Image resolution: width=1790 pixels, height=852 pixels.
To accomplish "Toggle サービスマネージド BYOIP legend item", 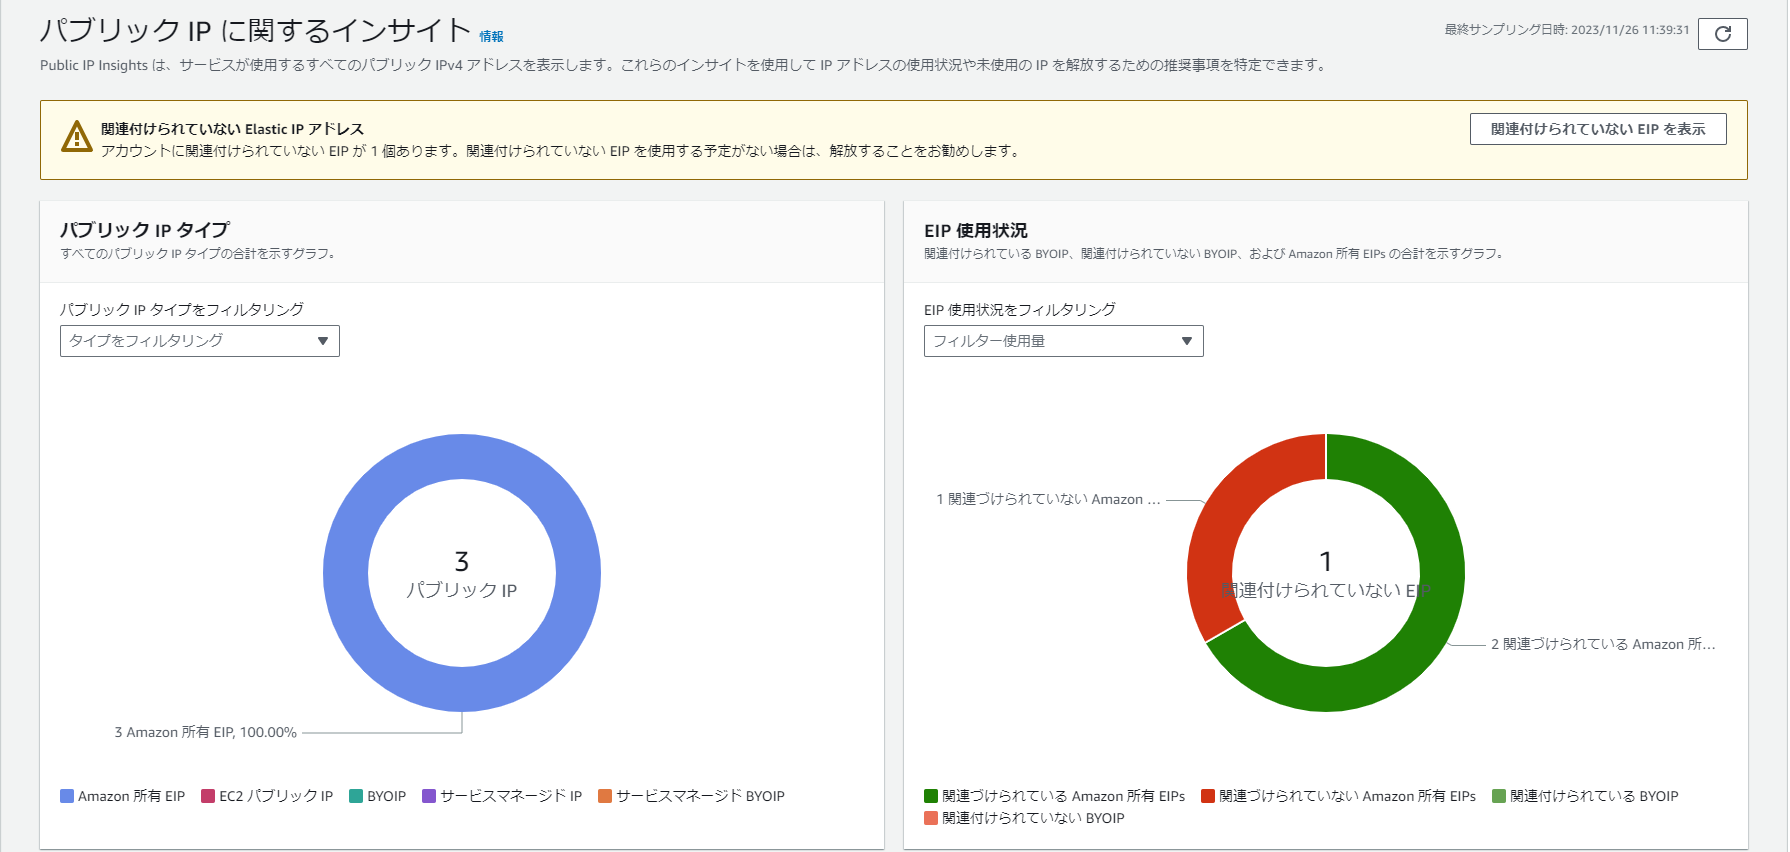I will coord(692,796).
